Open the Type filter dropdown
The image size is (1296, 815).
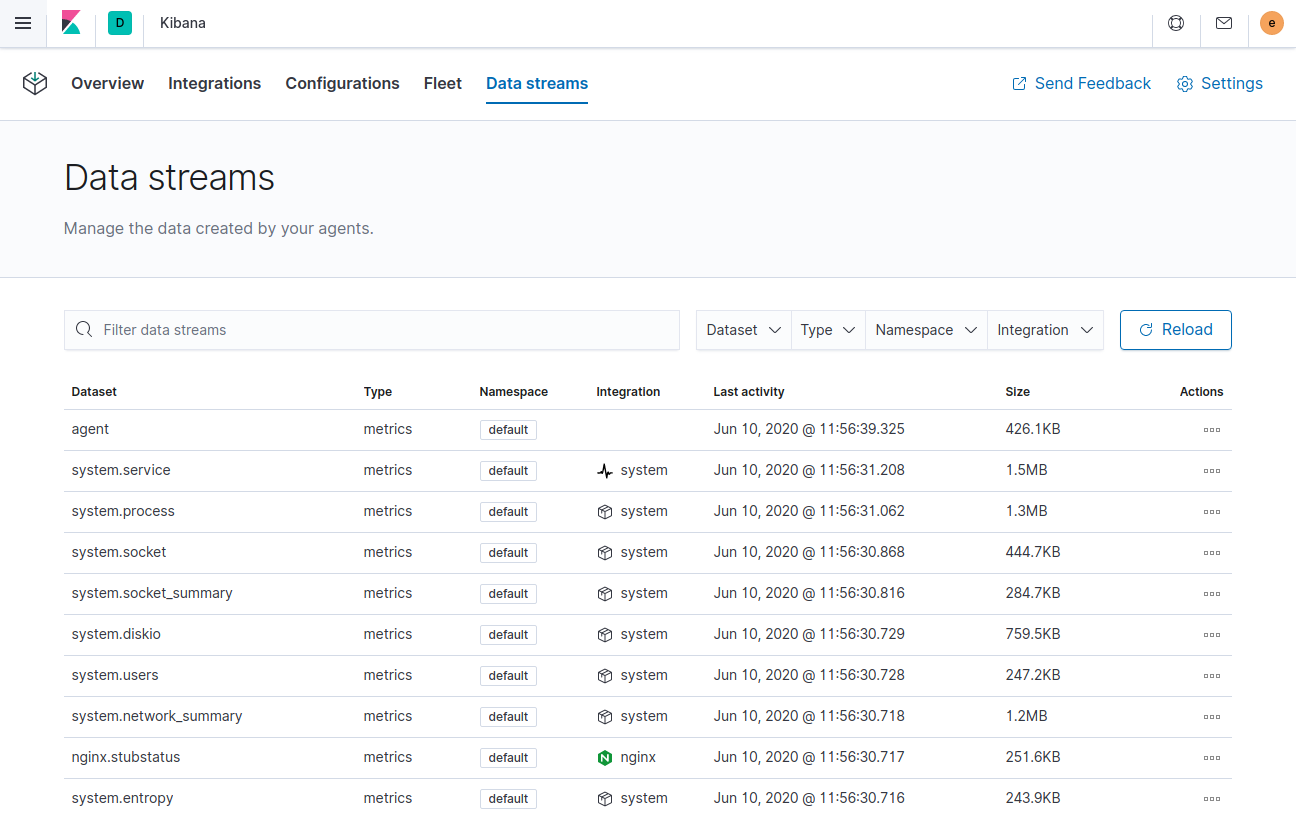827,329
